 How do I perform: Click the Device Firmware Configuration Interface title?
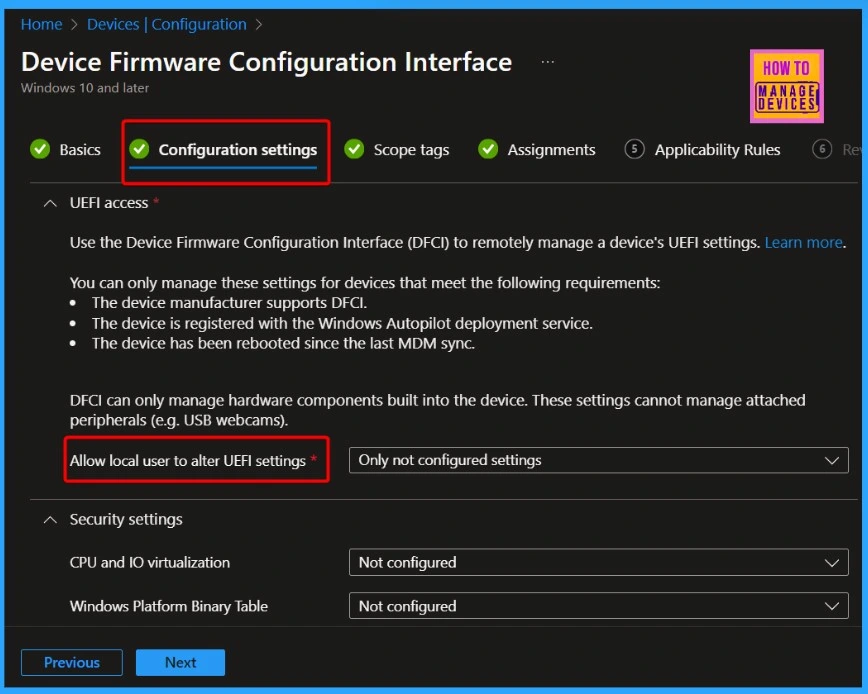coord(266,62)
